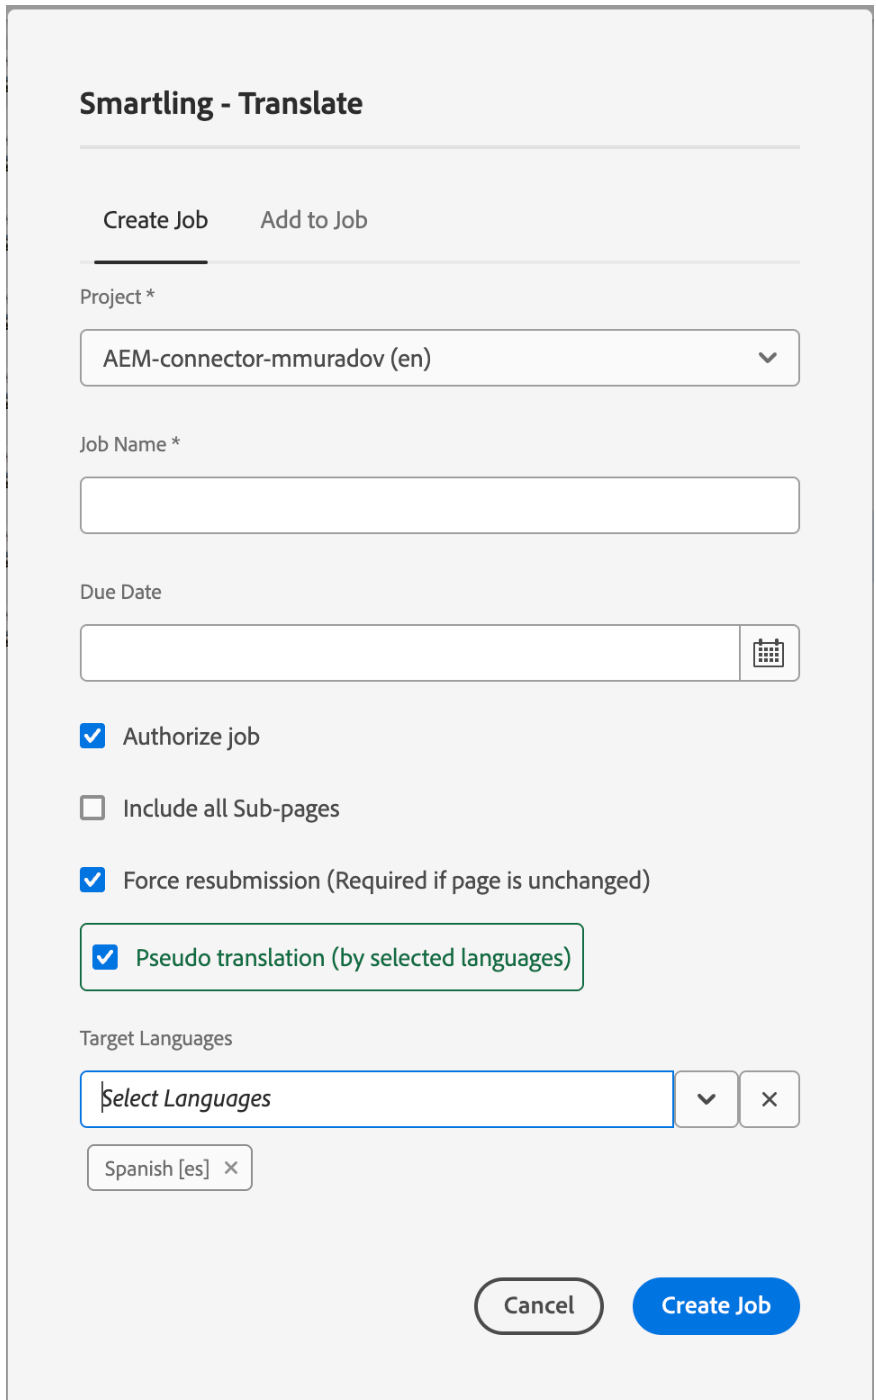The width and height of the screenshot is (876, 1400).
Task: Enable Include all Sub-pages checkbox
Action: (92, 808)
